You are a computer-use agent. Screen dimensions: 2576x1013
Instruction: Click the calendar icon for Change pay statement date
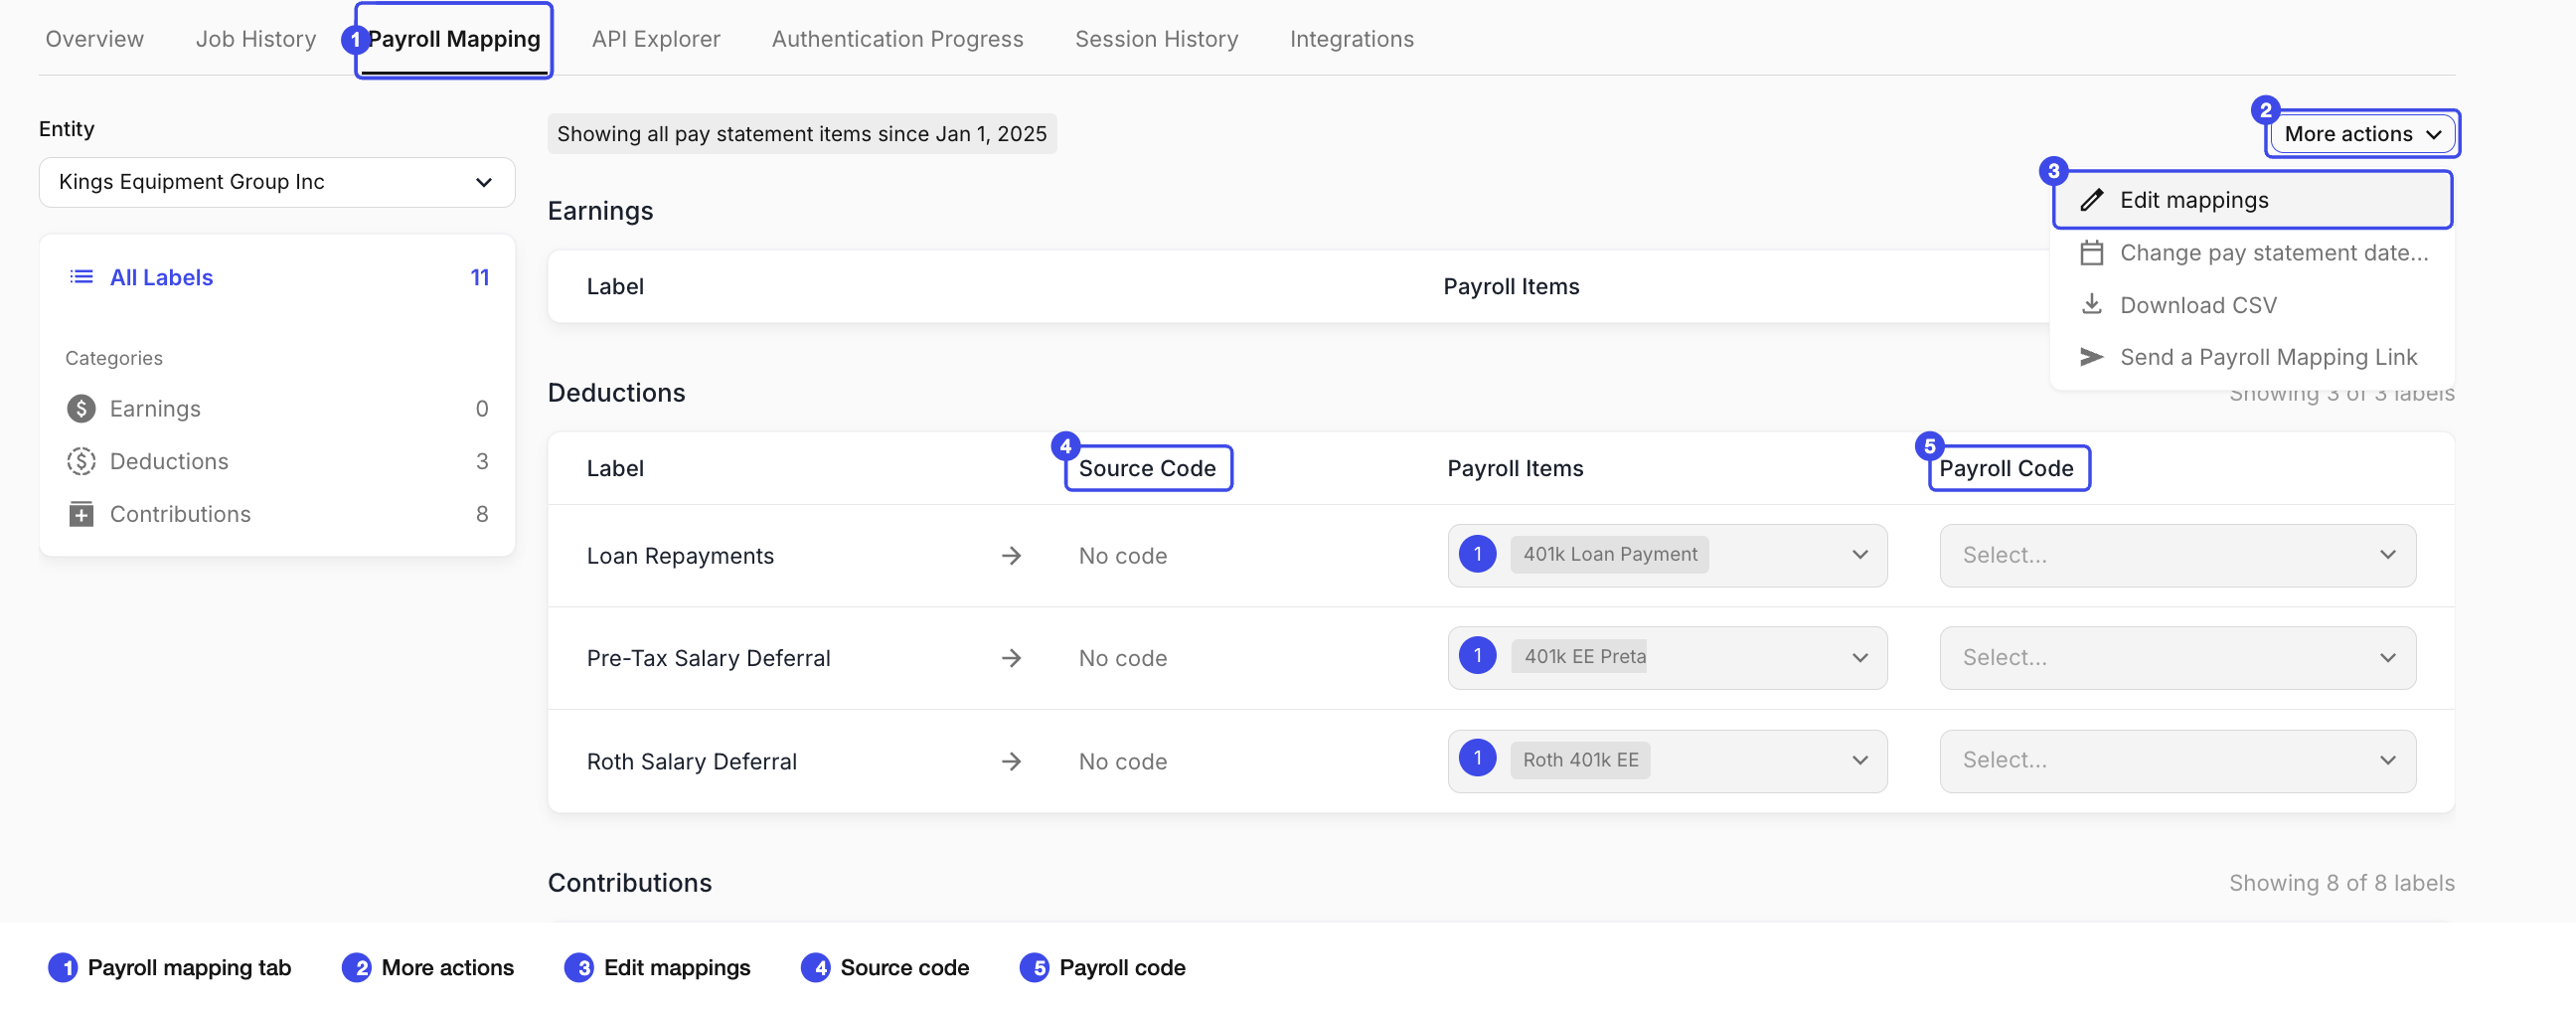[2091, 253]
